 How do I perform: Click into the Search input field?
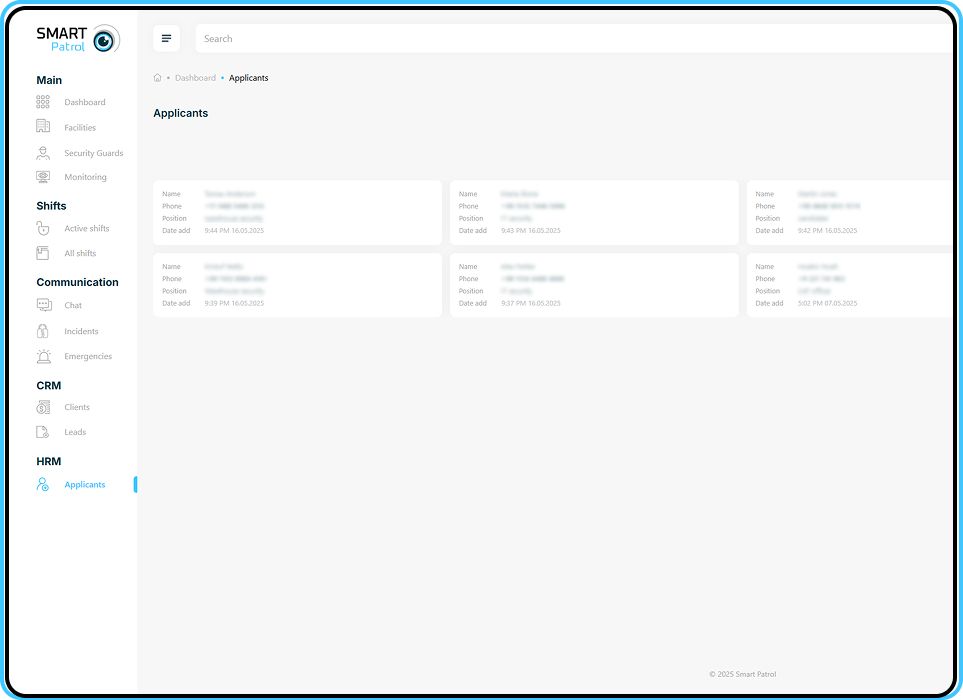tap(570, 39)
